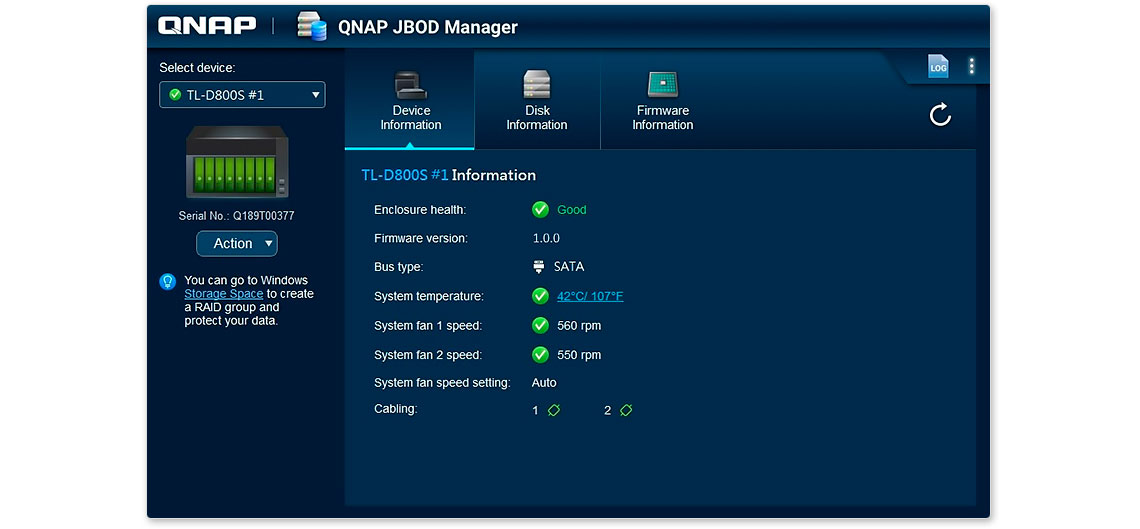The width and height of the screenshot is (1140, 529).
Task: Click the TL-D800S enclosure device image
Action: (x=237, y=162)
